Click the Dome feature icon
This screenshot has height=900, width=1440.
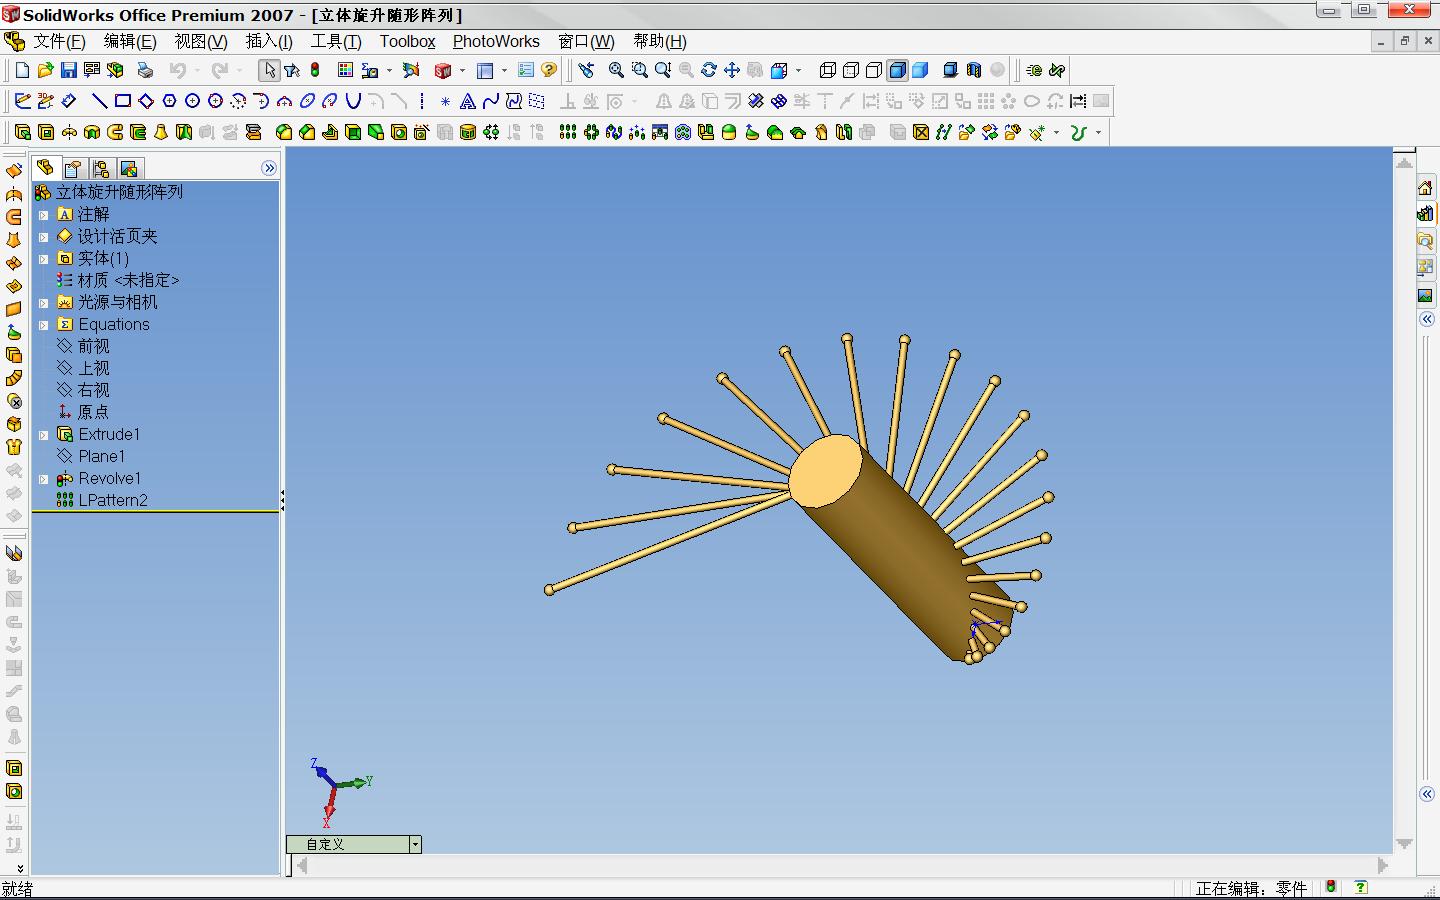coord(729,132)
